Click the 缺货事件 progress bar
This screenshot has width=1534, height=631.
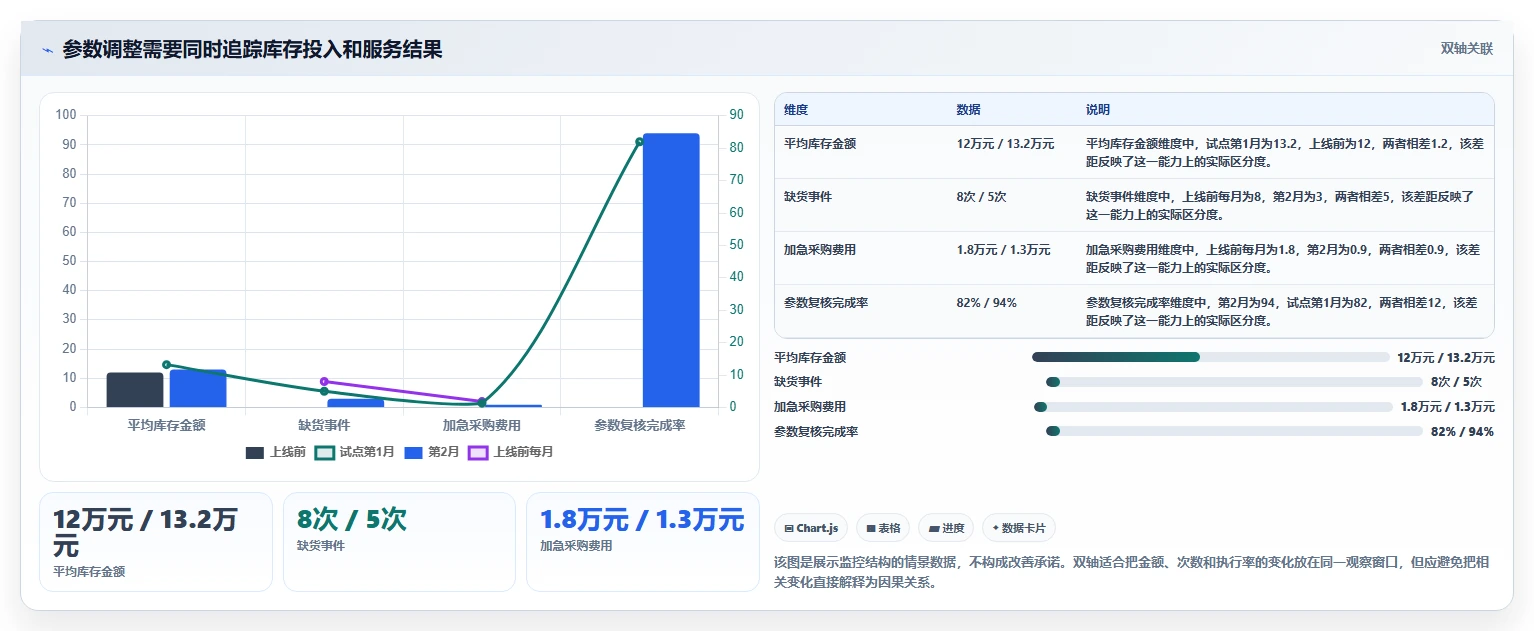1234,382
